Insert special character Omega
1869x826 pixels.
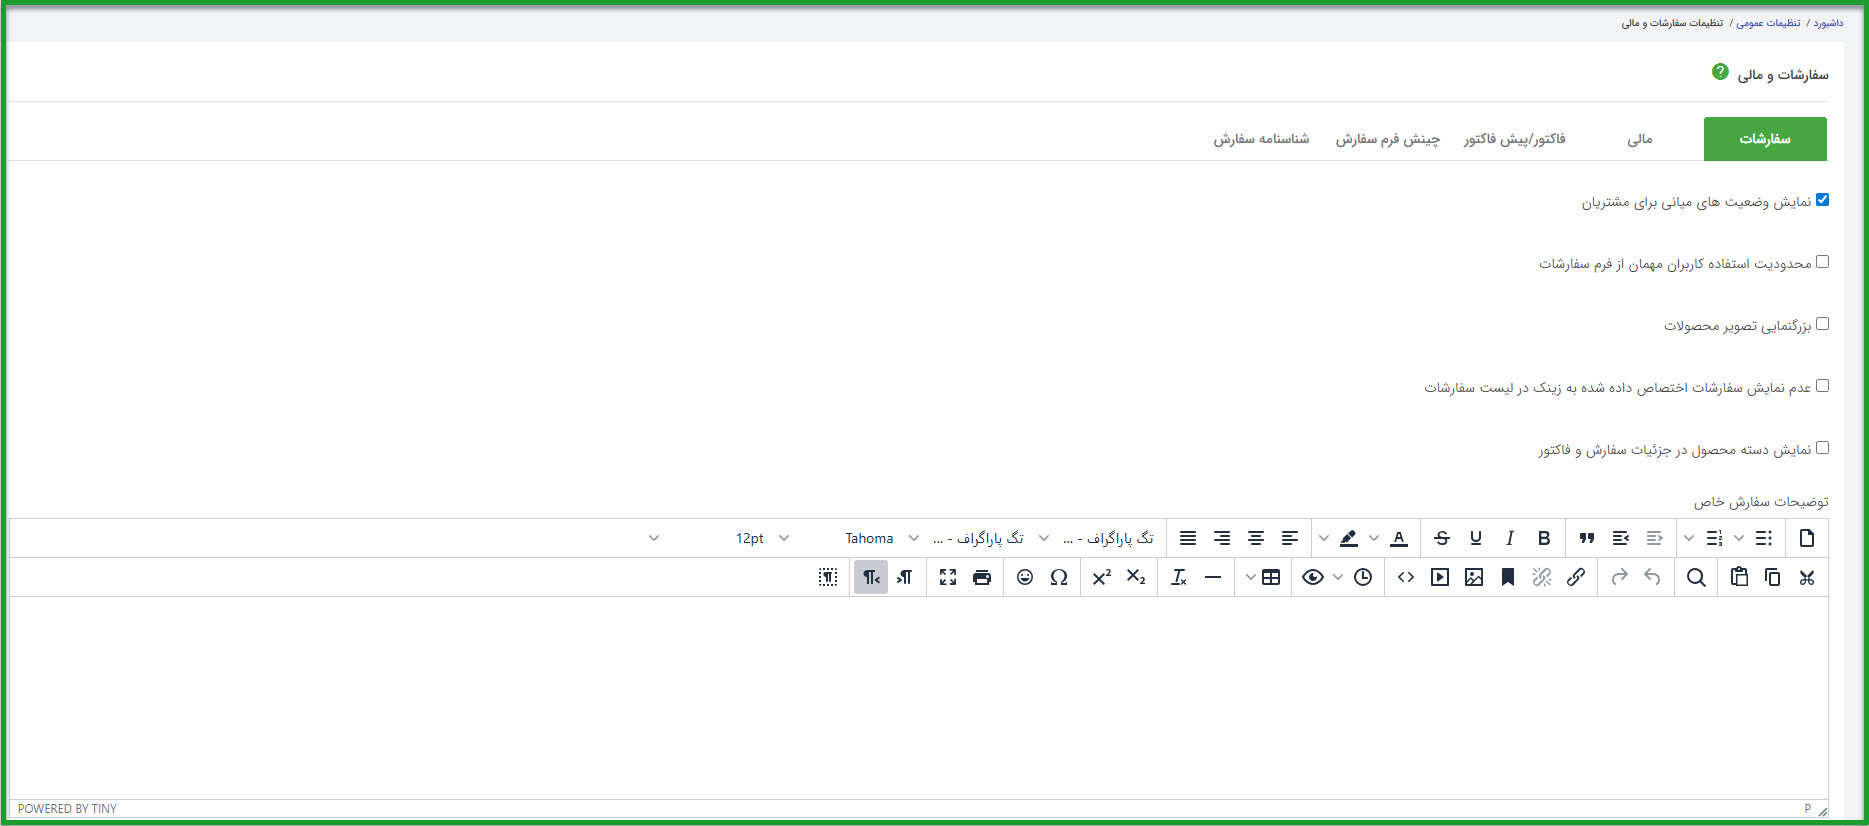[x=1059, y=577]
